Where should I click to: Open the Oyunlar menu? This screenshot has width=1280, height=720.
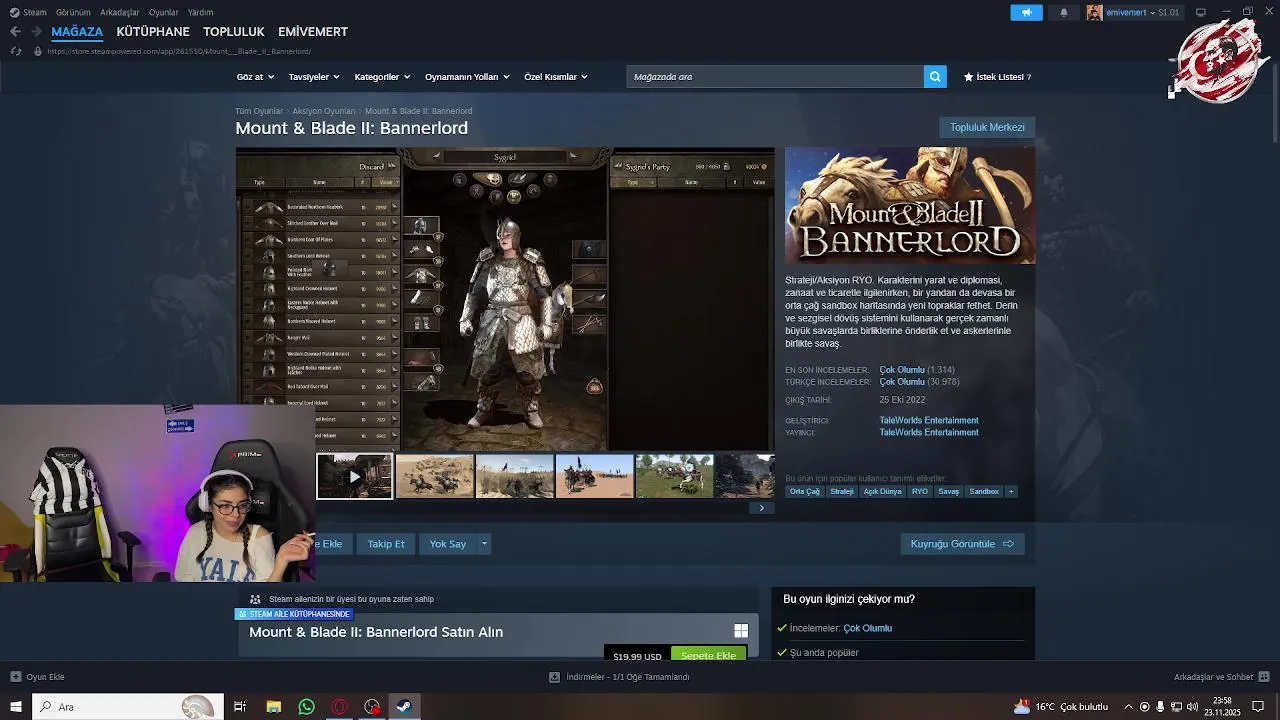[x=163, y=12]
